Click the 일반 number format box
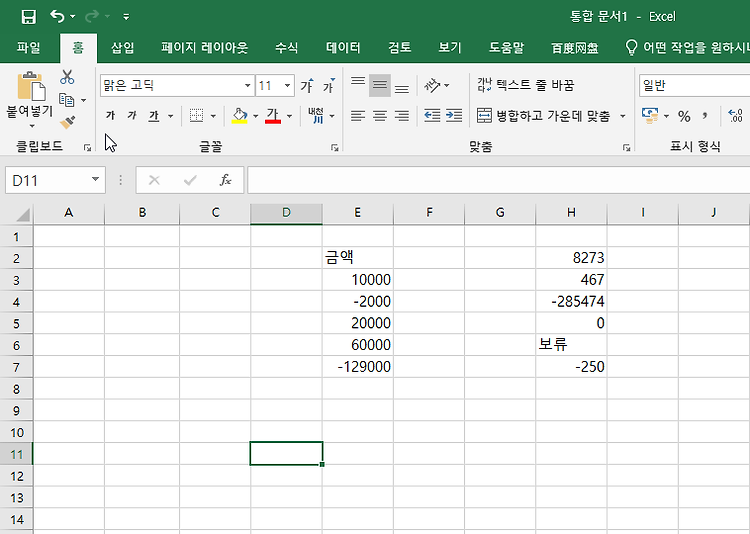The width and height of the screenshot is (750, 534). point(694,86)
